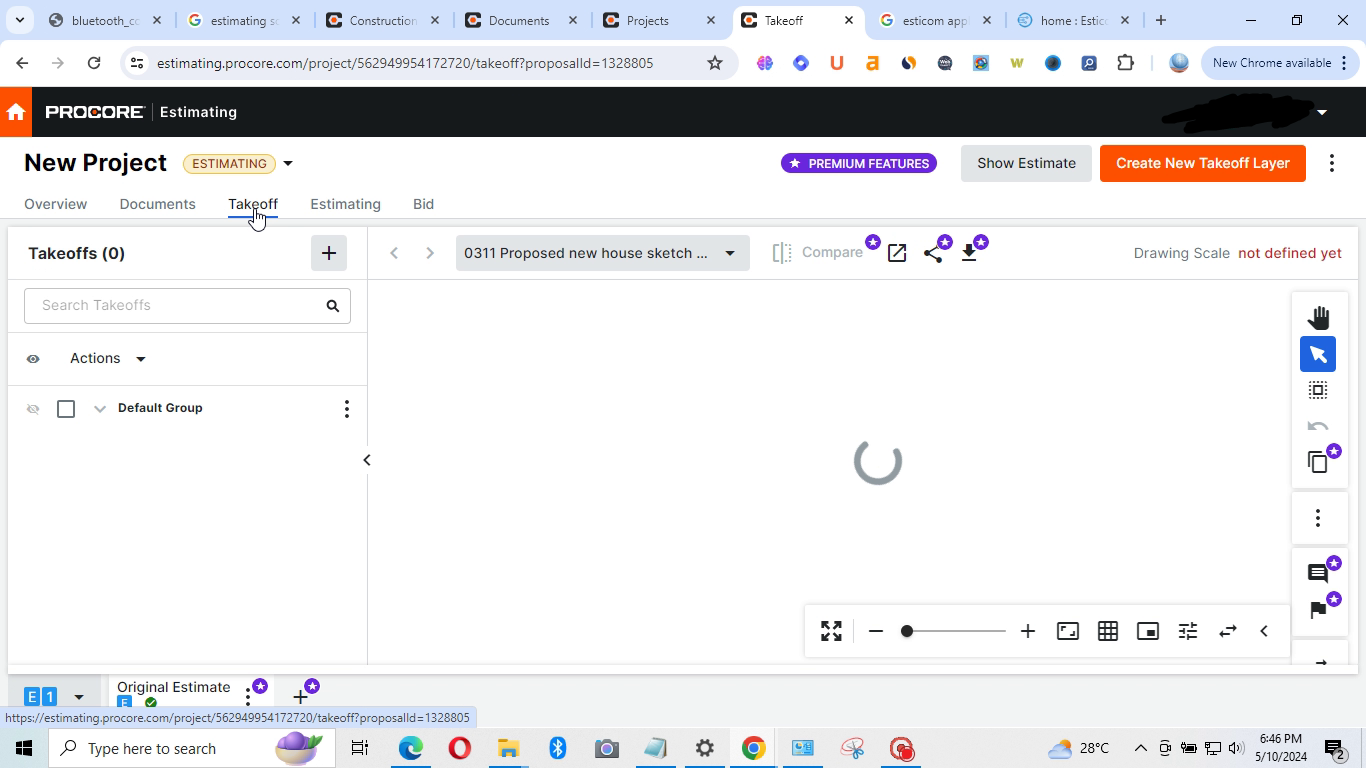Click the zoom slider handle
1366x768 pixels.
tap(907, 631)
